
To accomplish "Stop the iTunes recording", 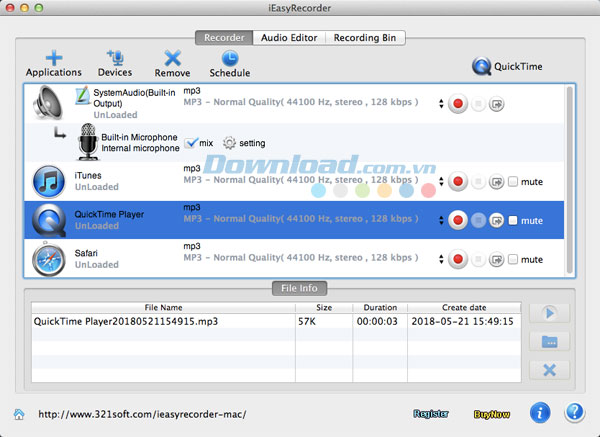I will 478,181.
